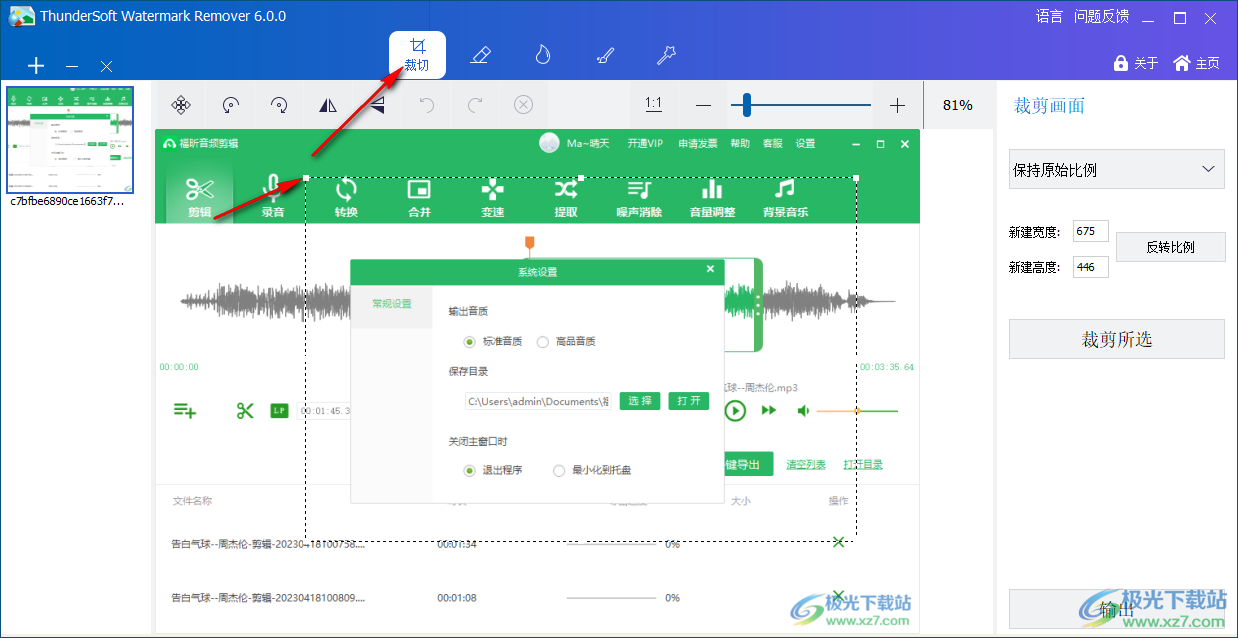1238x638 pixels.
Task: Open the 问题反馈 feedback menu
Action: pyautogui.click(x=1101, y=16)
